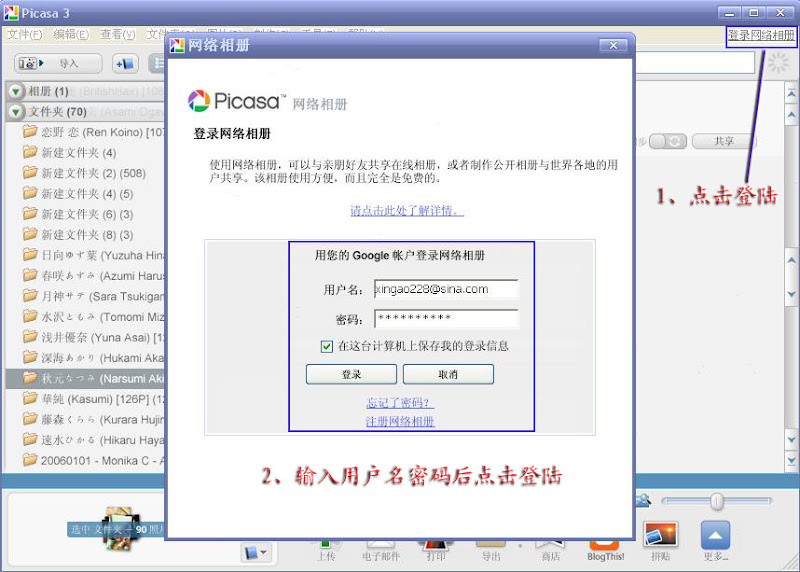This screenshot has height=572, width=800.
Task: Click the 共享 share button
Action: (x=723, y=141)
